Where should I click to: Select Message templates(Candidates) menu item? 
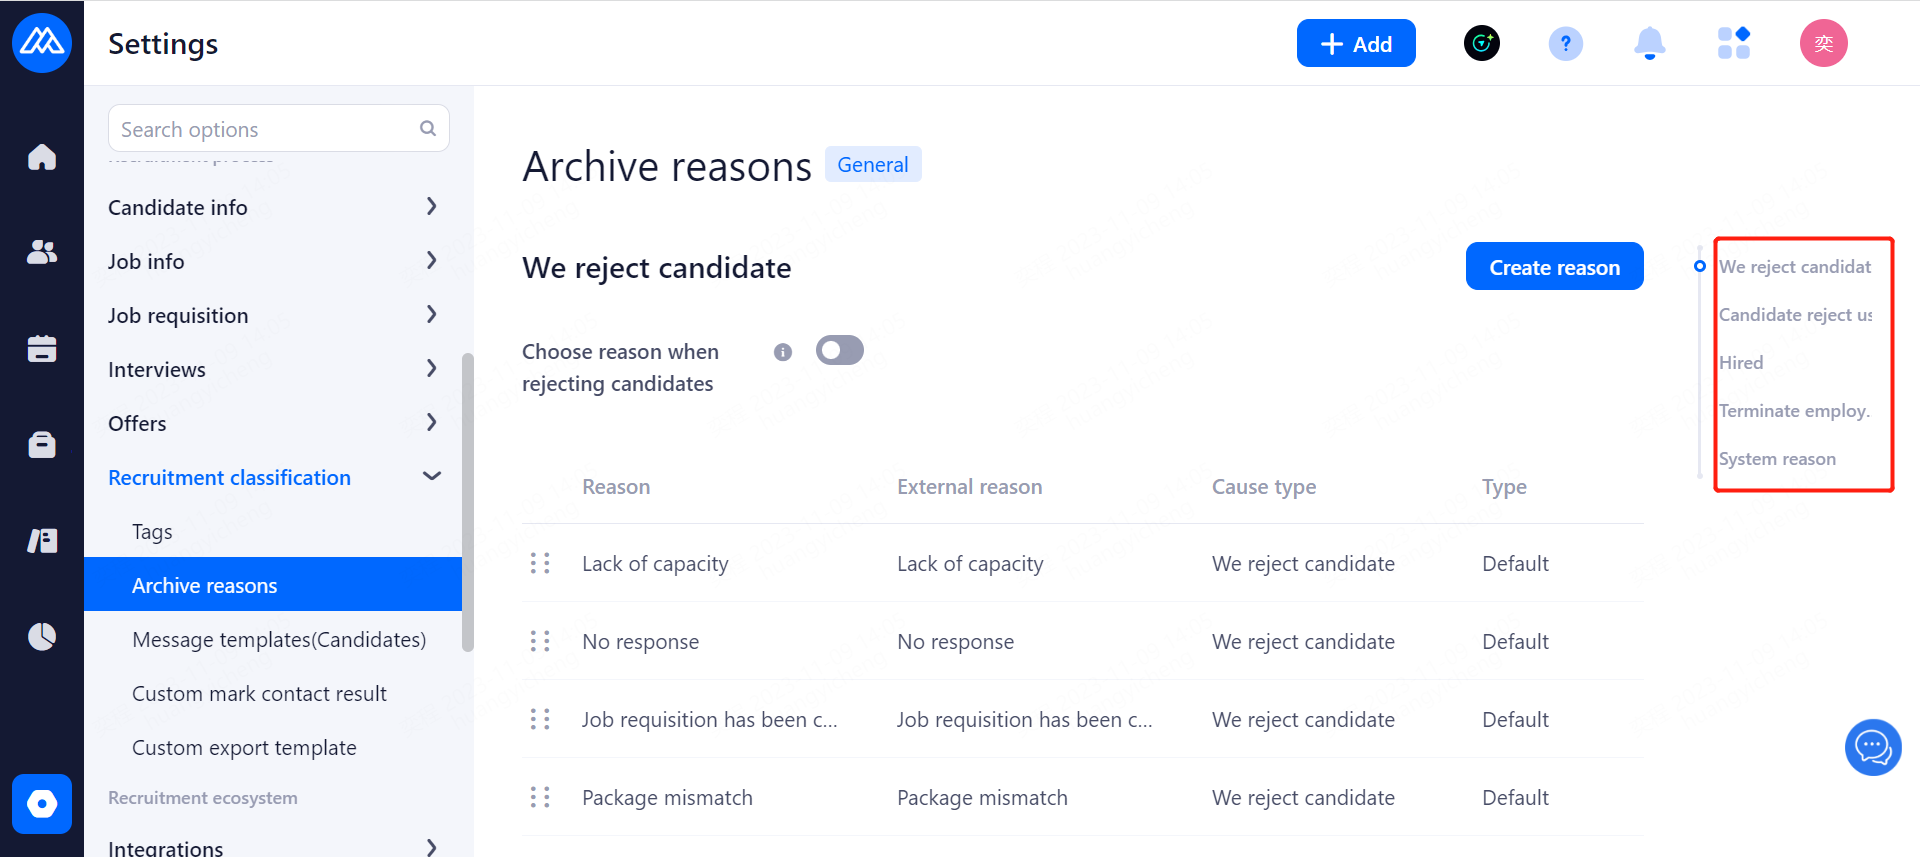279,640
